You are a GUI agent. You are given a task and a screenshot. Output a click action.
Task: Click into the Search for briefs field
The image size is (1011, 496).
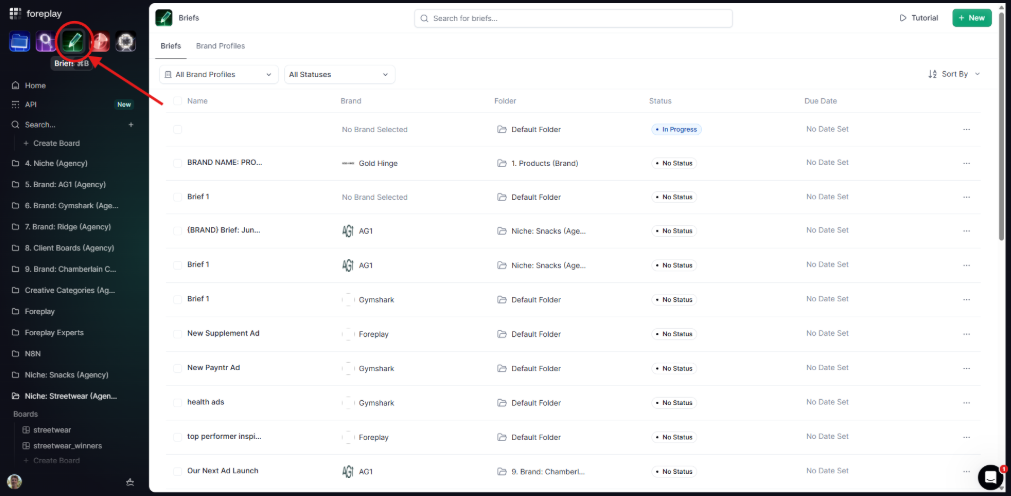pos(573,18)
